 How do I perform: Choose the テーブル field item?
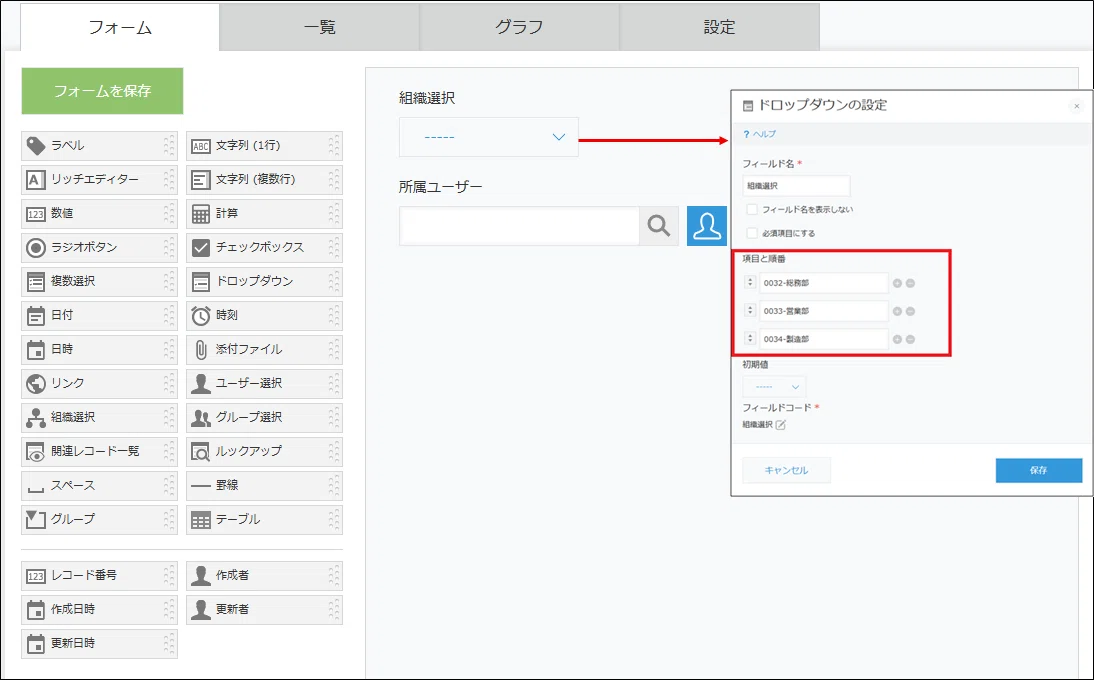[264, 520]
